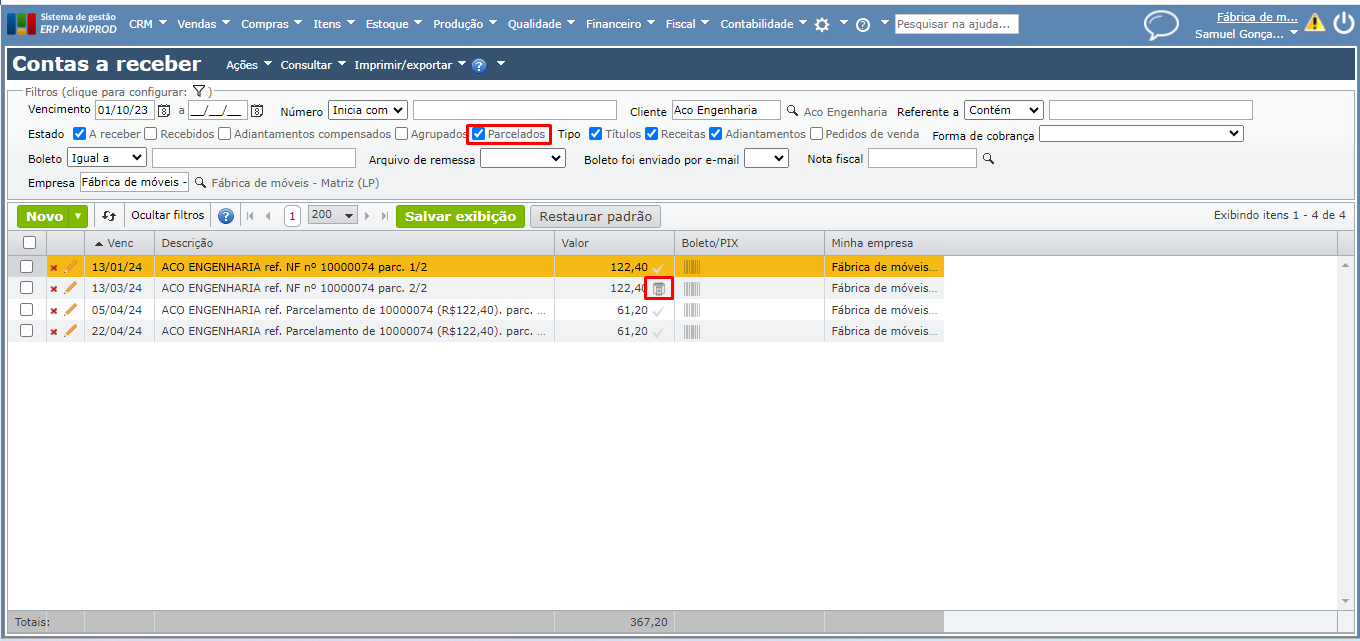Open calendar for Vencimento start date
Viewport: 1360px width, 641px height.
tap(165, 111)
